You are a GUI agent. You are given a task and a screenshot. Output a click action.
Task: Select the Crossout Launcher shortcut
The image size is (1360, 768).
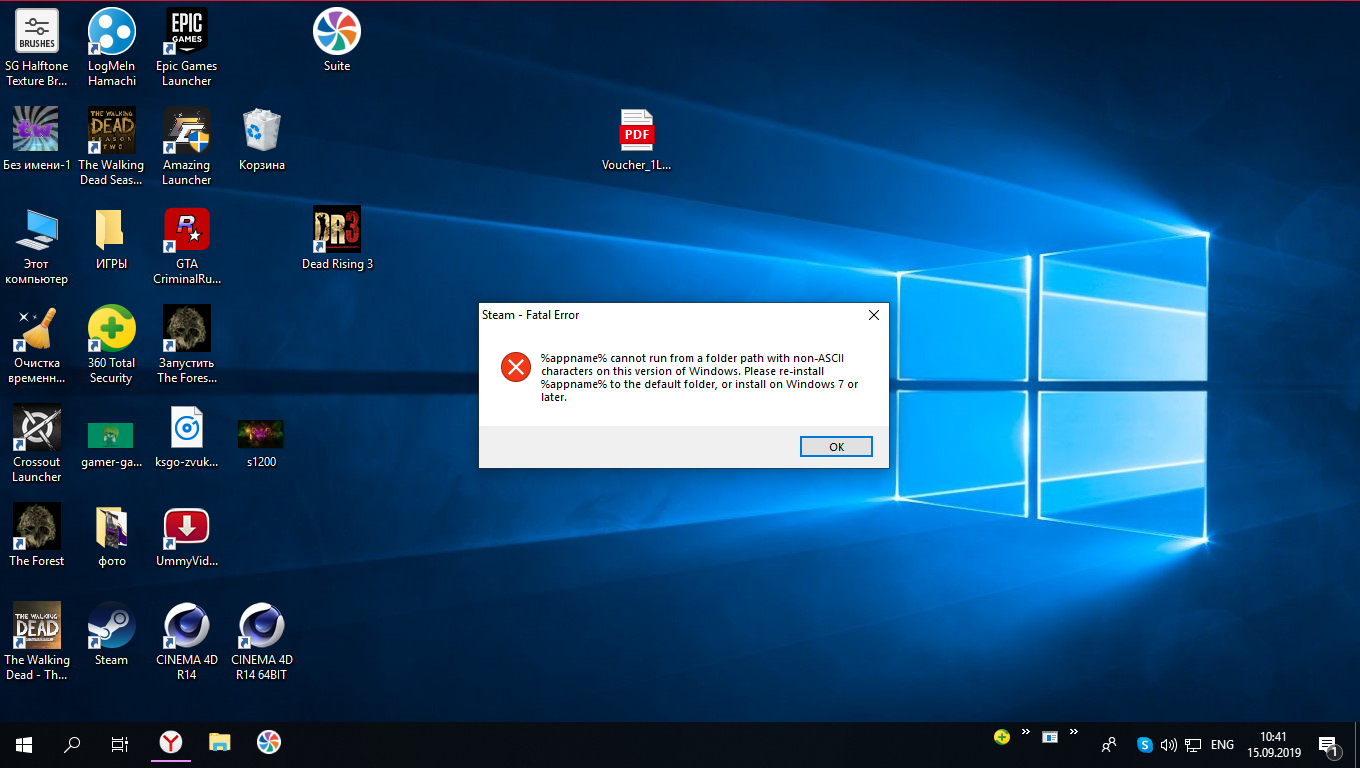(37, 443)
